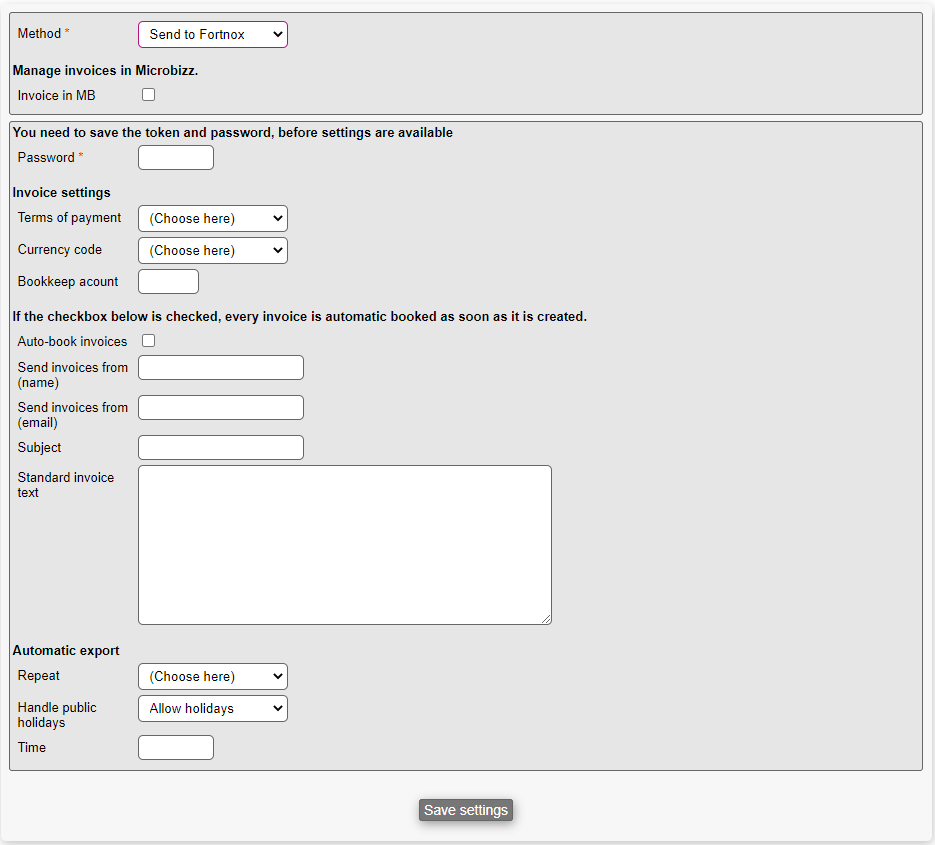Click the Time input field
The image size is (935, 845).
coord(176,748)
